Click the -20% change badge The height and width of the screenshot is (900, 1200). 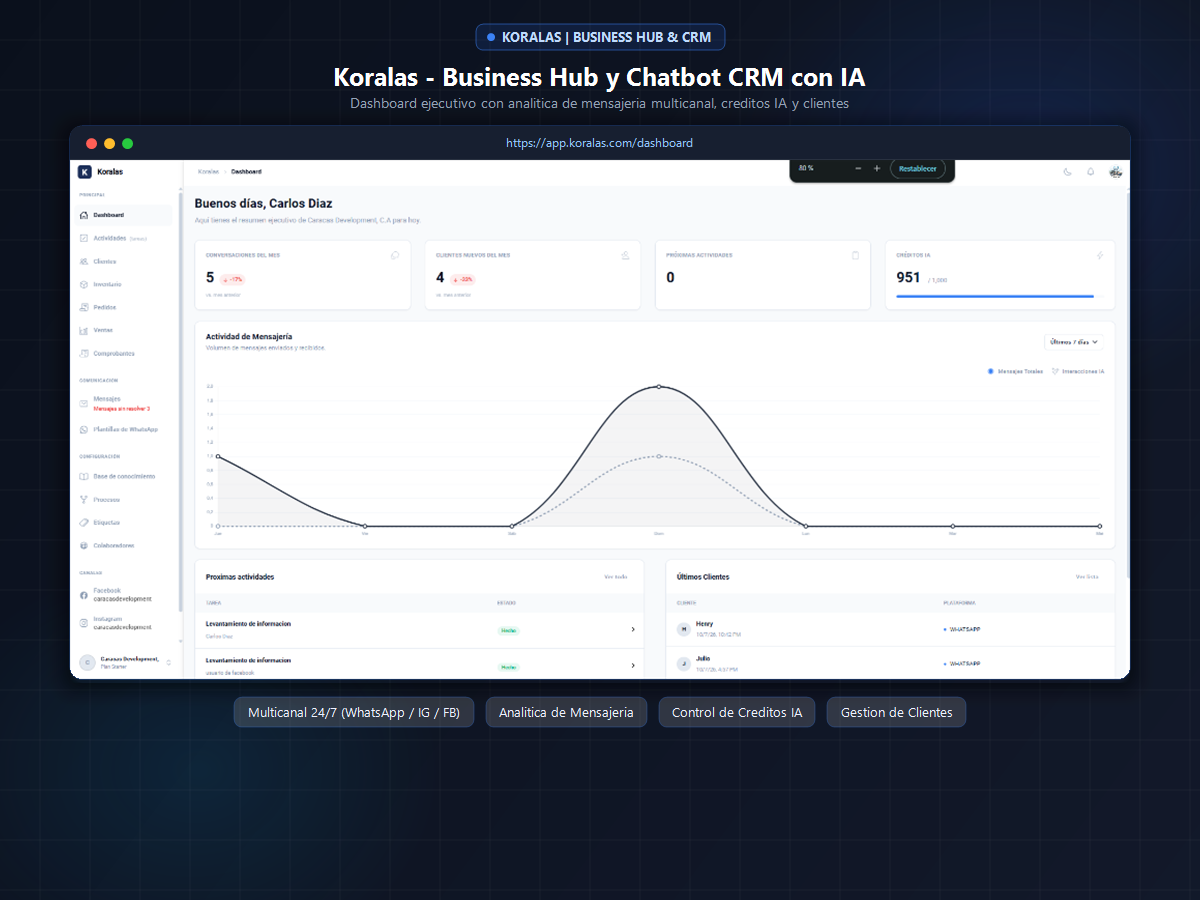[x=462, y=279]
